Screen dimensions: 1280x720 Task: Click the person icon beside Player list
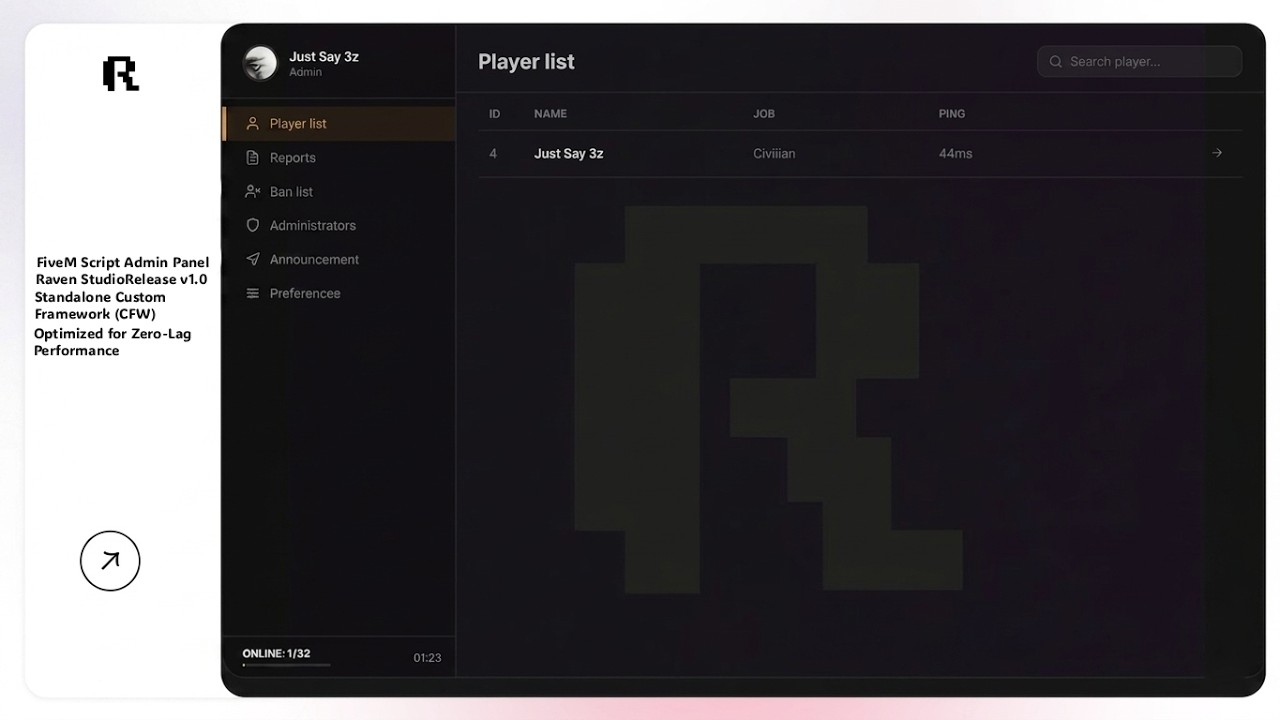[253, 124]
